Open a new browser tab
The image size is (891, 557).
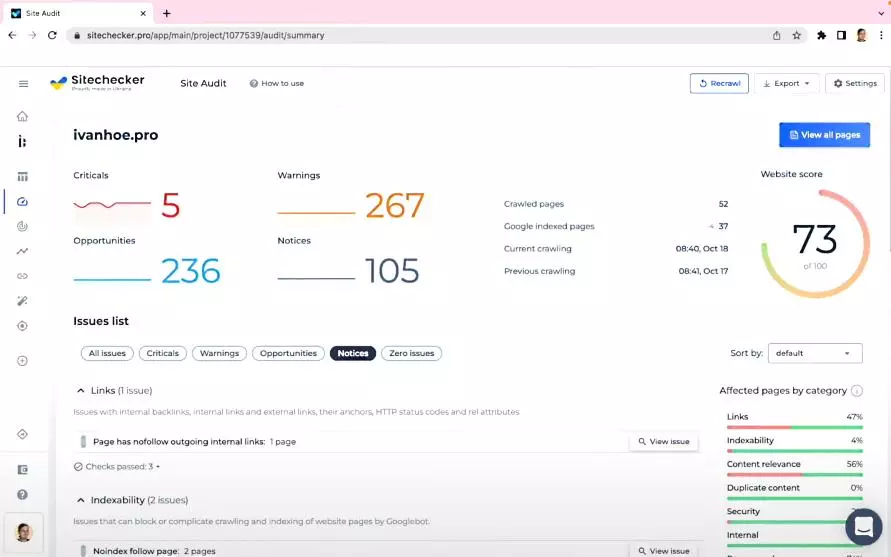(x=166, y=13)
